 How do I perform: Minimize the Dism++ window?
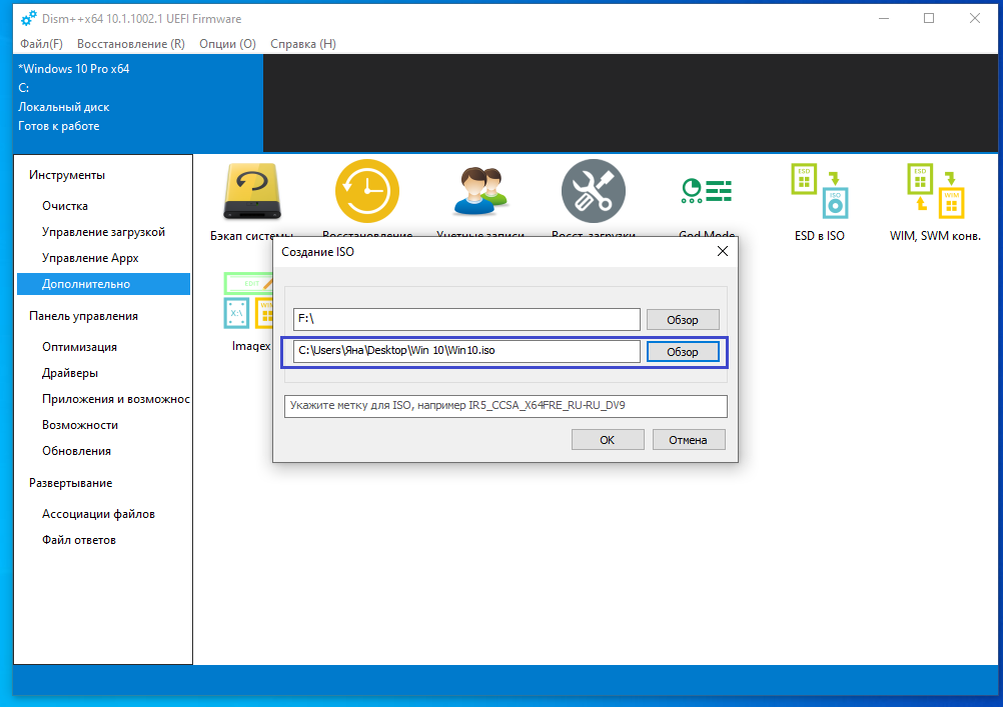[884, 19]
